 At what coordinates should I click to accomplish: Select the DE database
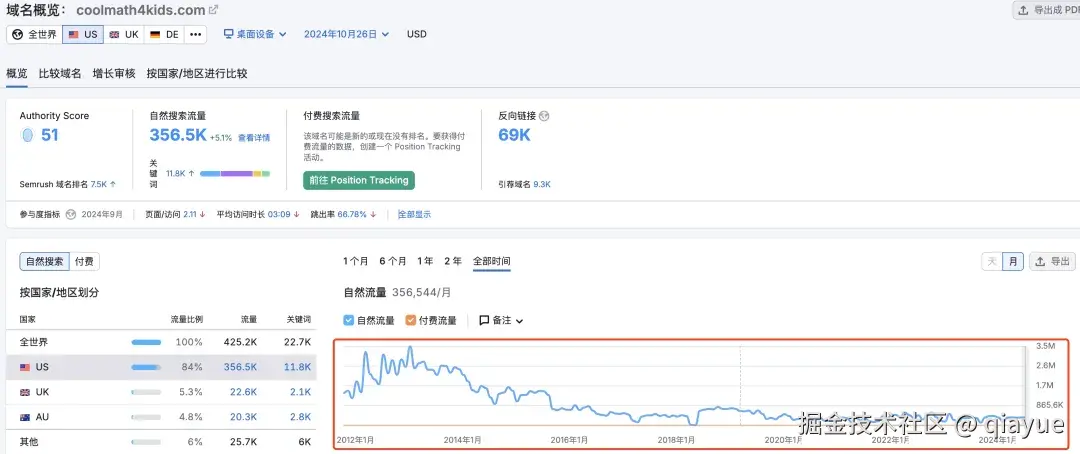pos(164,34)
